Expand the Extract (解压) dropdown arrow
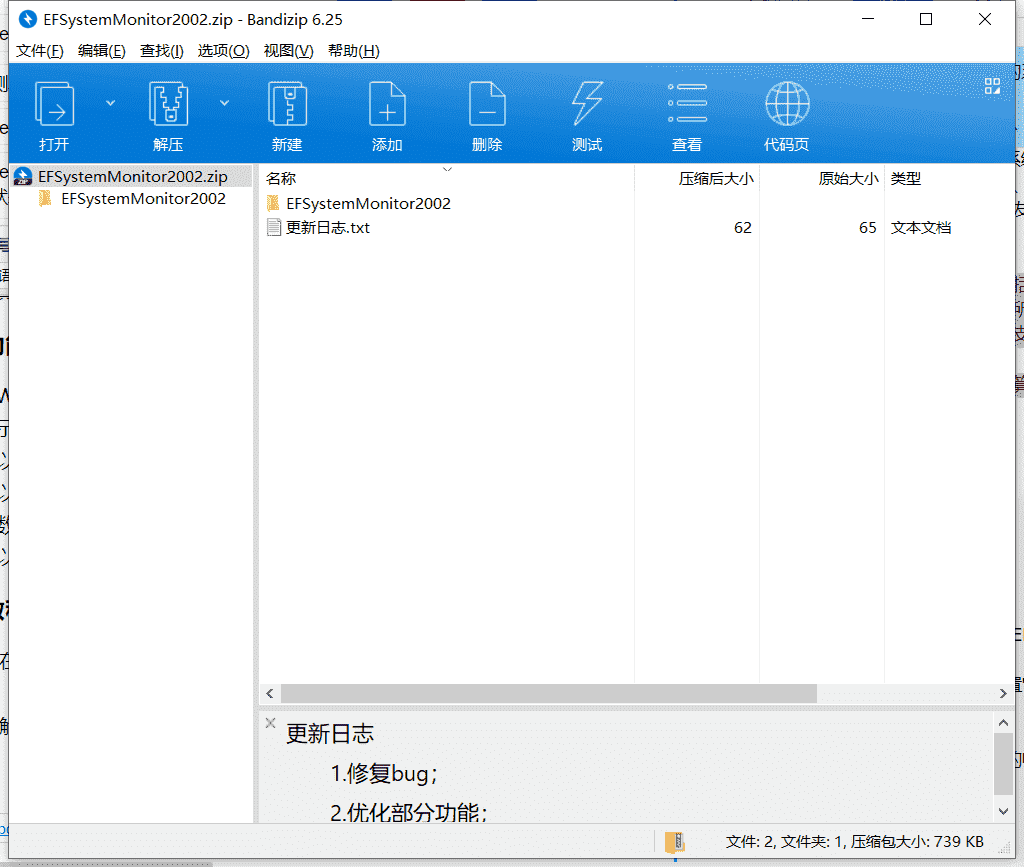Screen dimensions: 1024x867 (224, 103)
